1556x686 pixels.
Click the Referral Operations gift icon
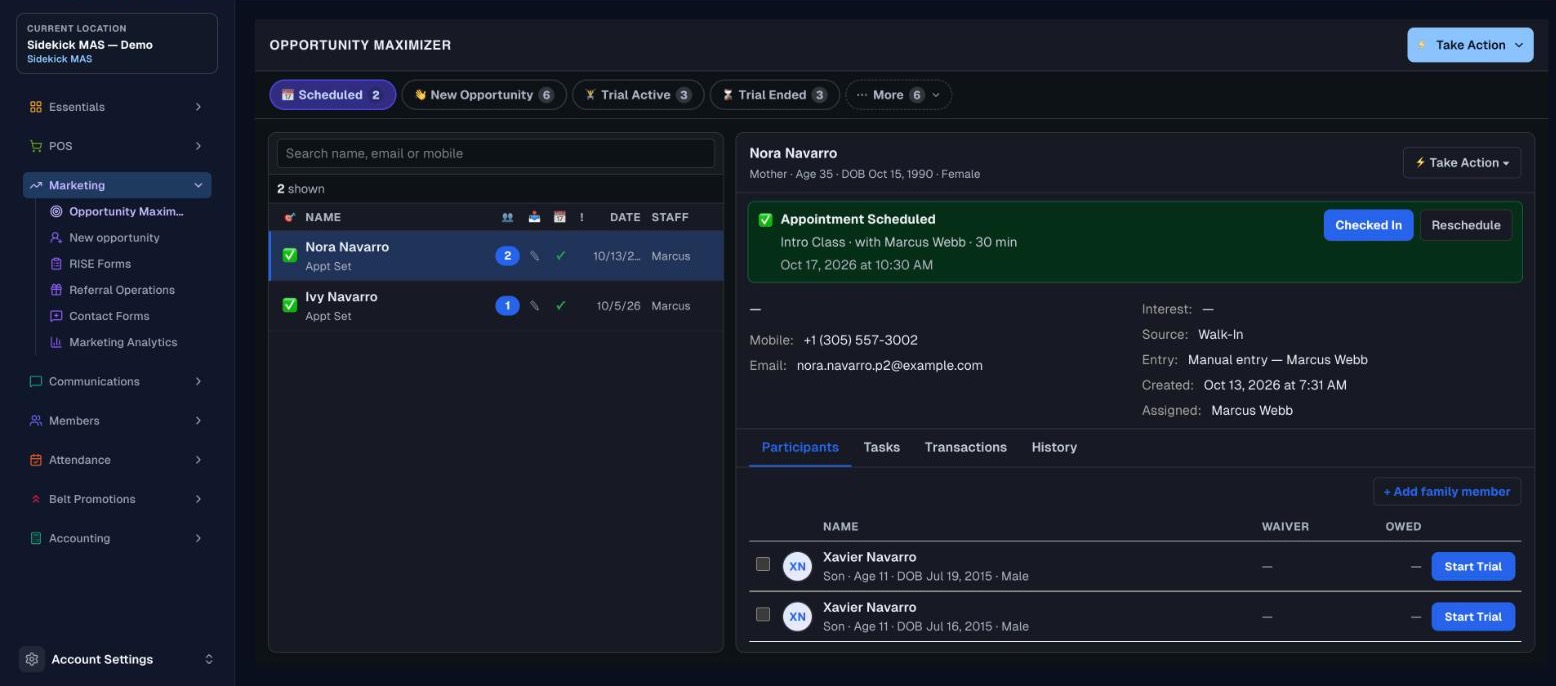click(56, 290)
